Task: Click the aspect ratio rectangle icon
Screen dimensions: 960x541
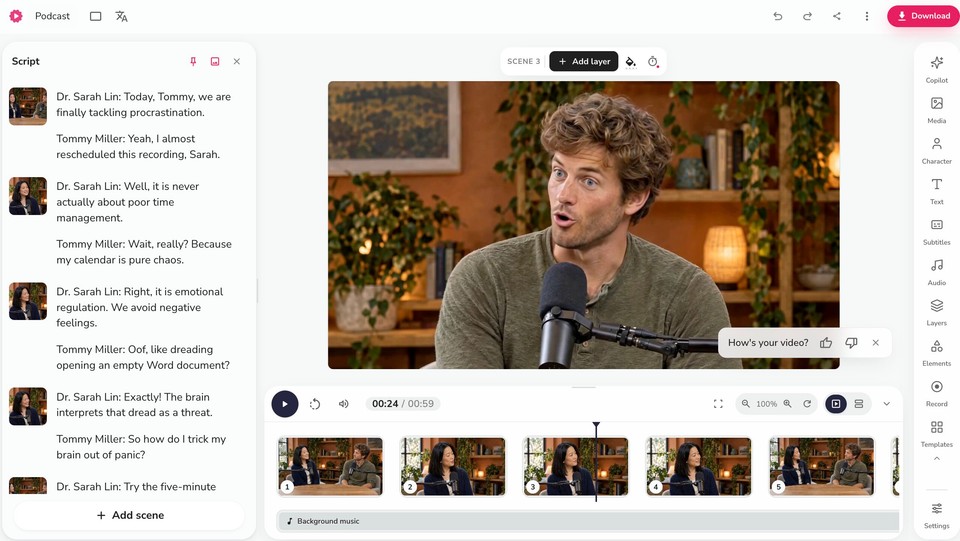Action: click(96, 16)
